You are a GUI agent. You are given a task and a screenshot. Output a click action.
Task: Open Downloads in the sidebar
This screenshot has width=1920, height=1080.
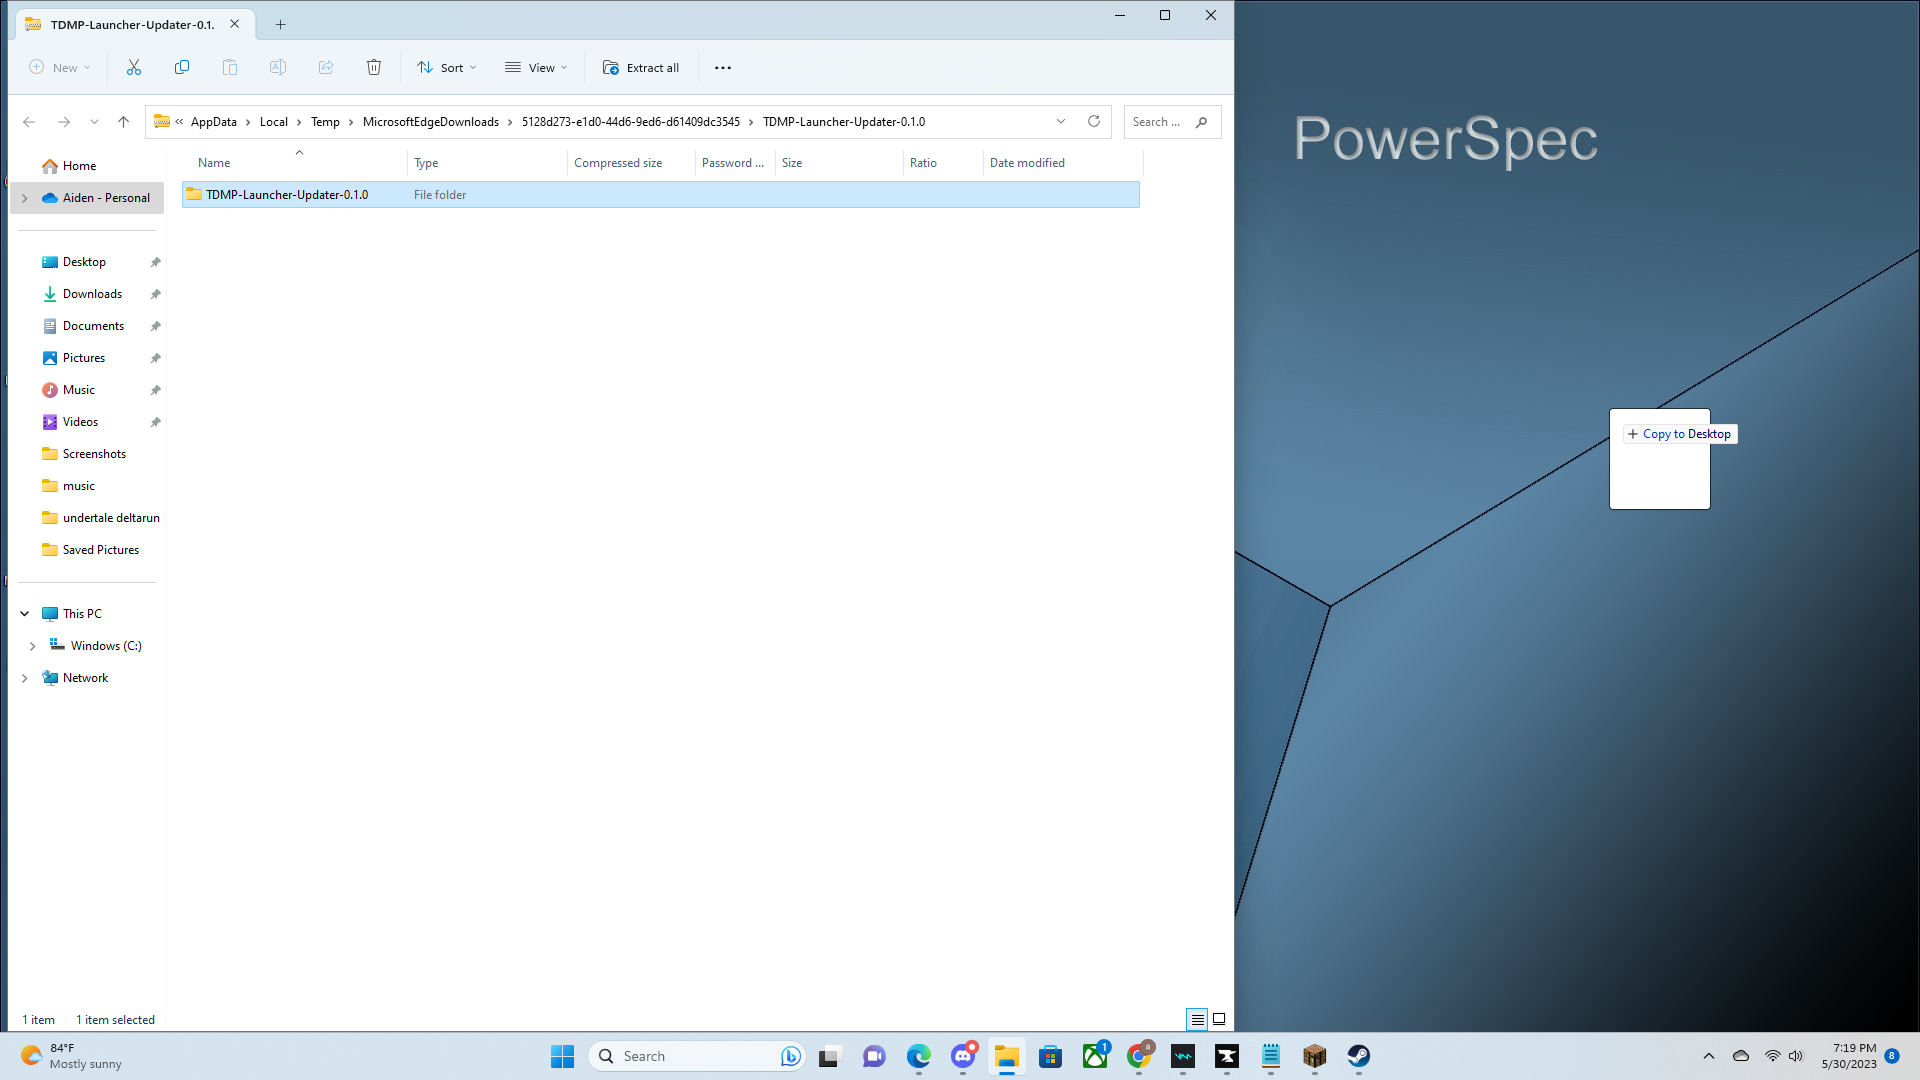click(92, 294)
